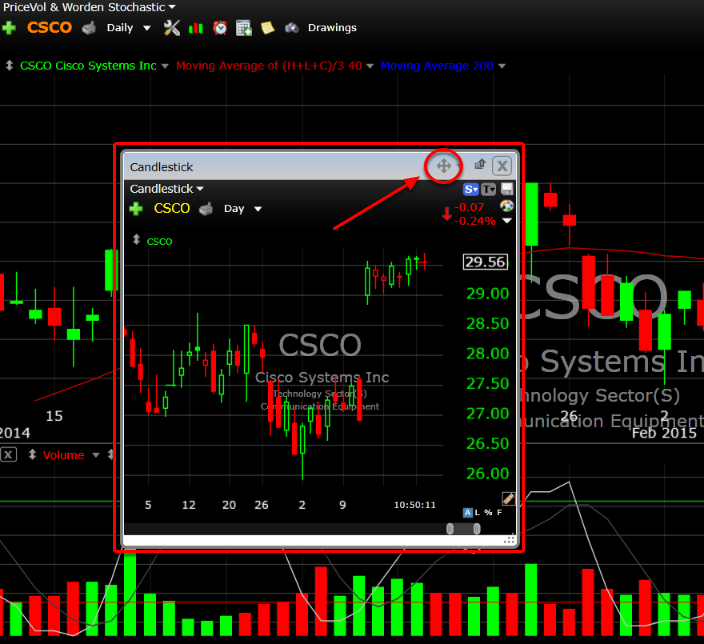Click the orange CSCO ticker symbol
This screenshot has width=704, height=644.
pos(49,27)
